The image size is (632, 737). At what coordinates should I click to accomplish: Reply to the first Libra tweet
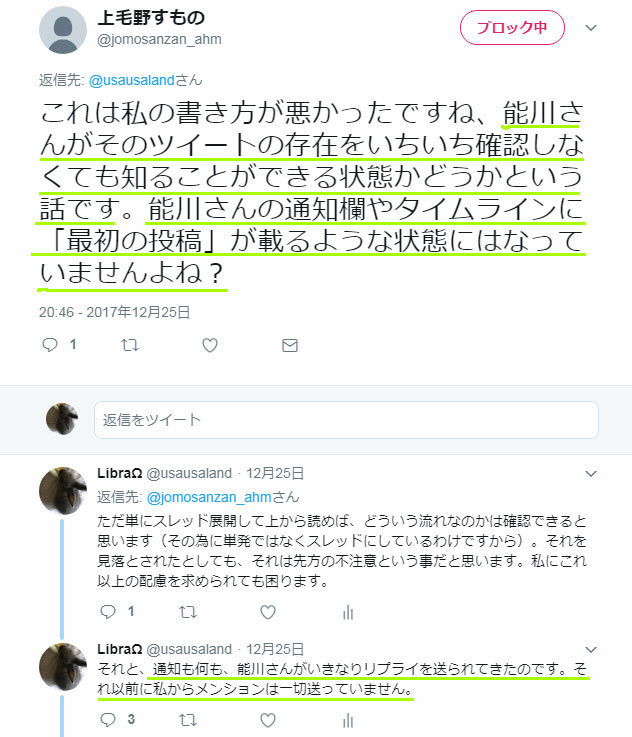click(108, 612)
